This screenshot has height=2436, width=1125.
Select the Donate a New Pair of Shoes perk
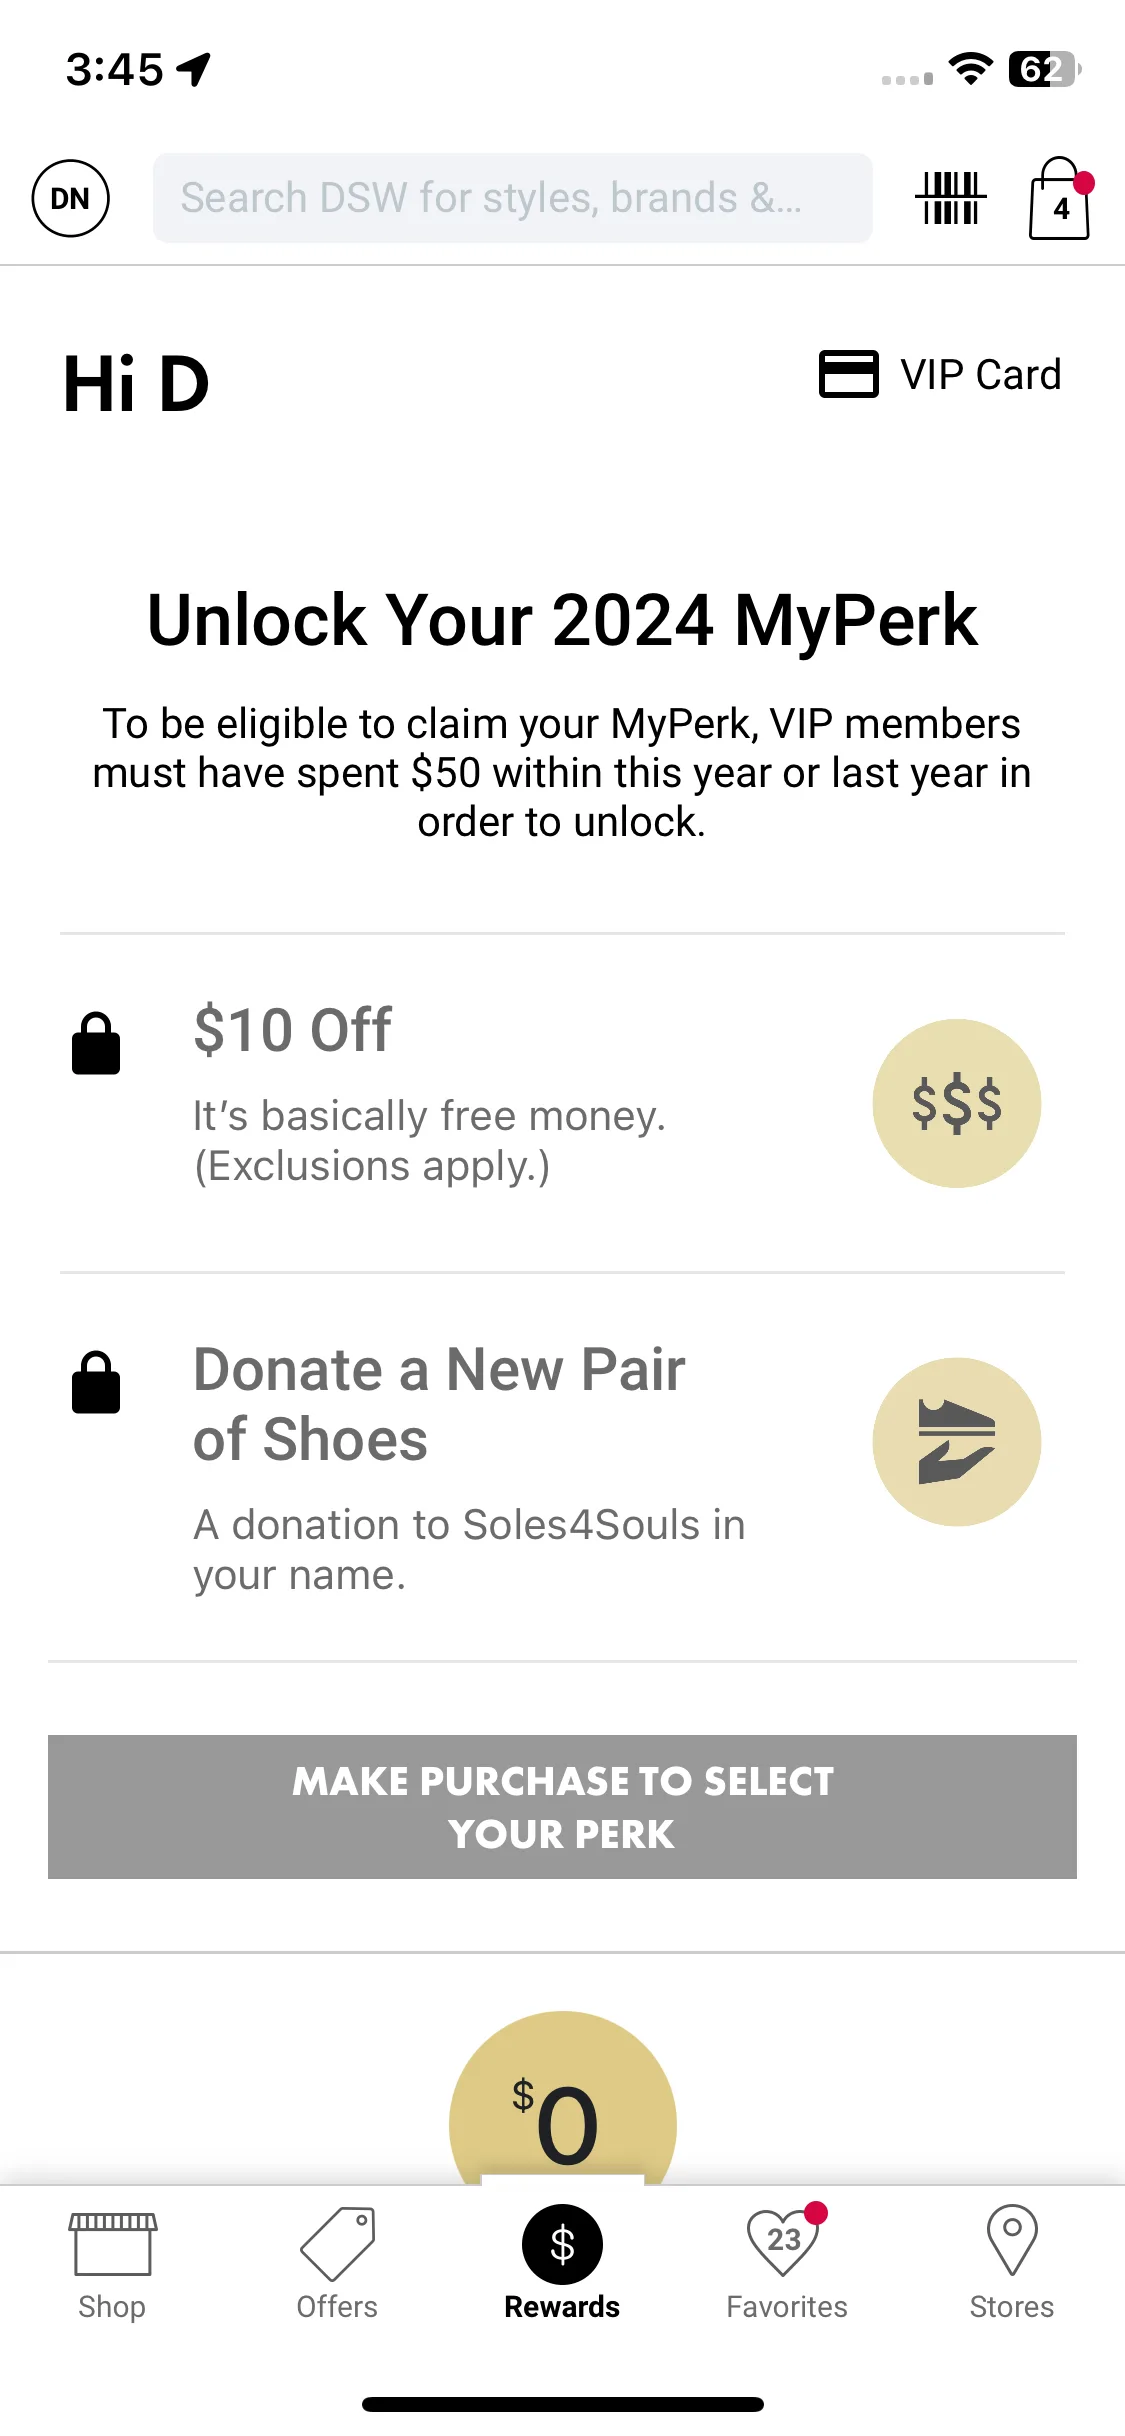[562, 1466]
